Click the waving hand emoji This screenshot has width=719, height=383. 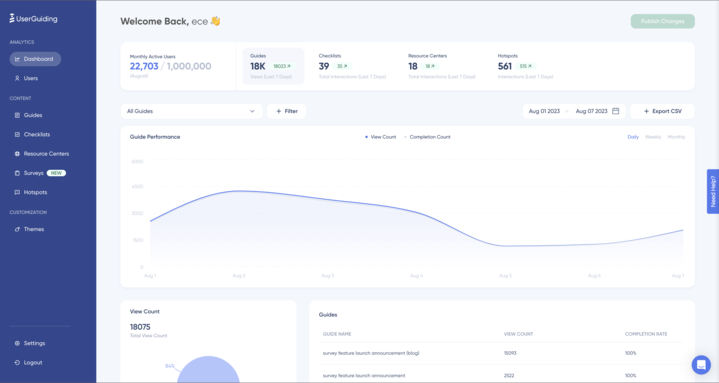pyautogui.click(x=216, y=21)
